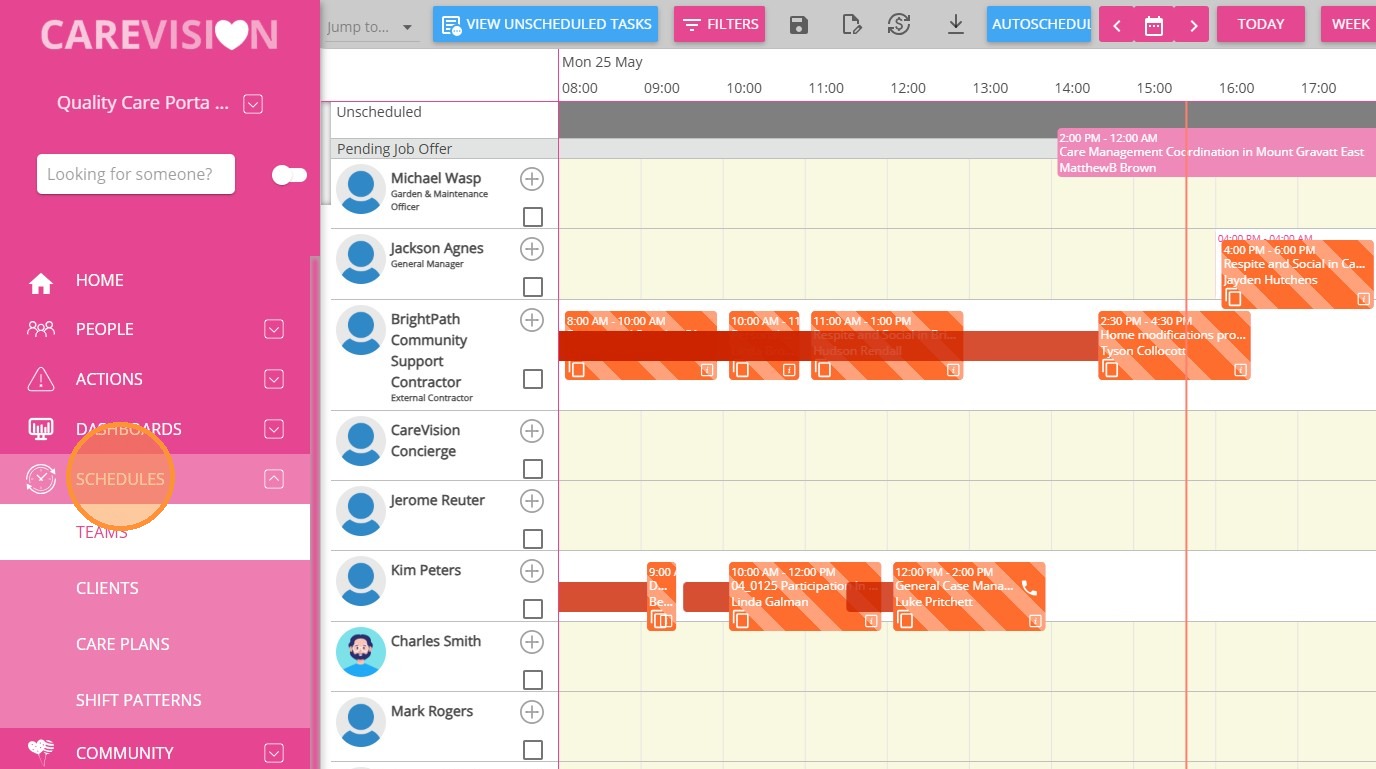Screen dimensions: 1376x769
Task: Click plus icon next to Kim Peters
Action: tap(532, 571)
